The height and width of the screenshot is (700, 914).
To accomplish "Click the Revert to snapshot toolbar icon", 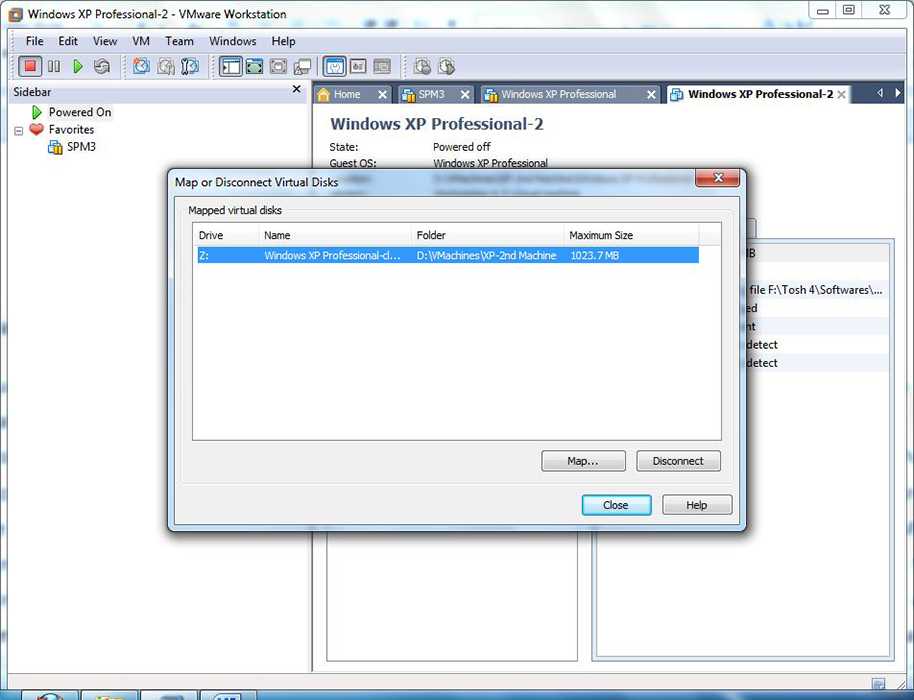I will click(x=166, y=67).
